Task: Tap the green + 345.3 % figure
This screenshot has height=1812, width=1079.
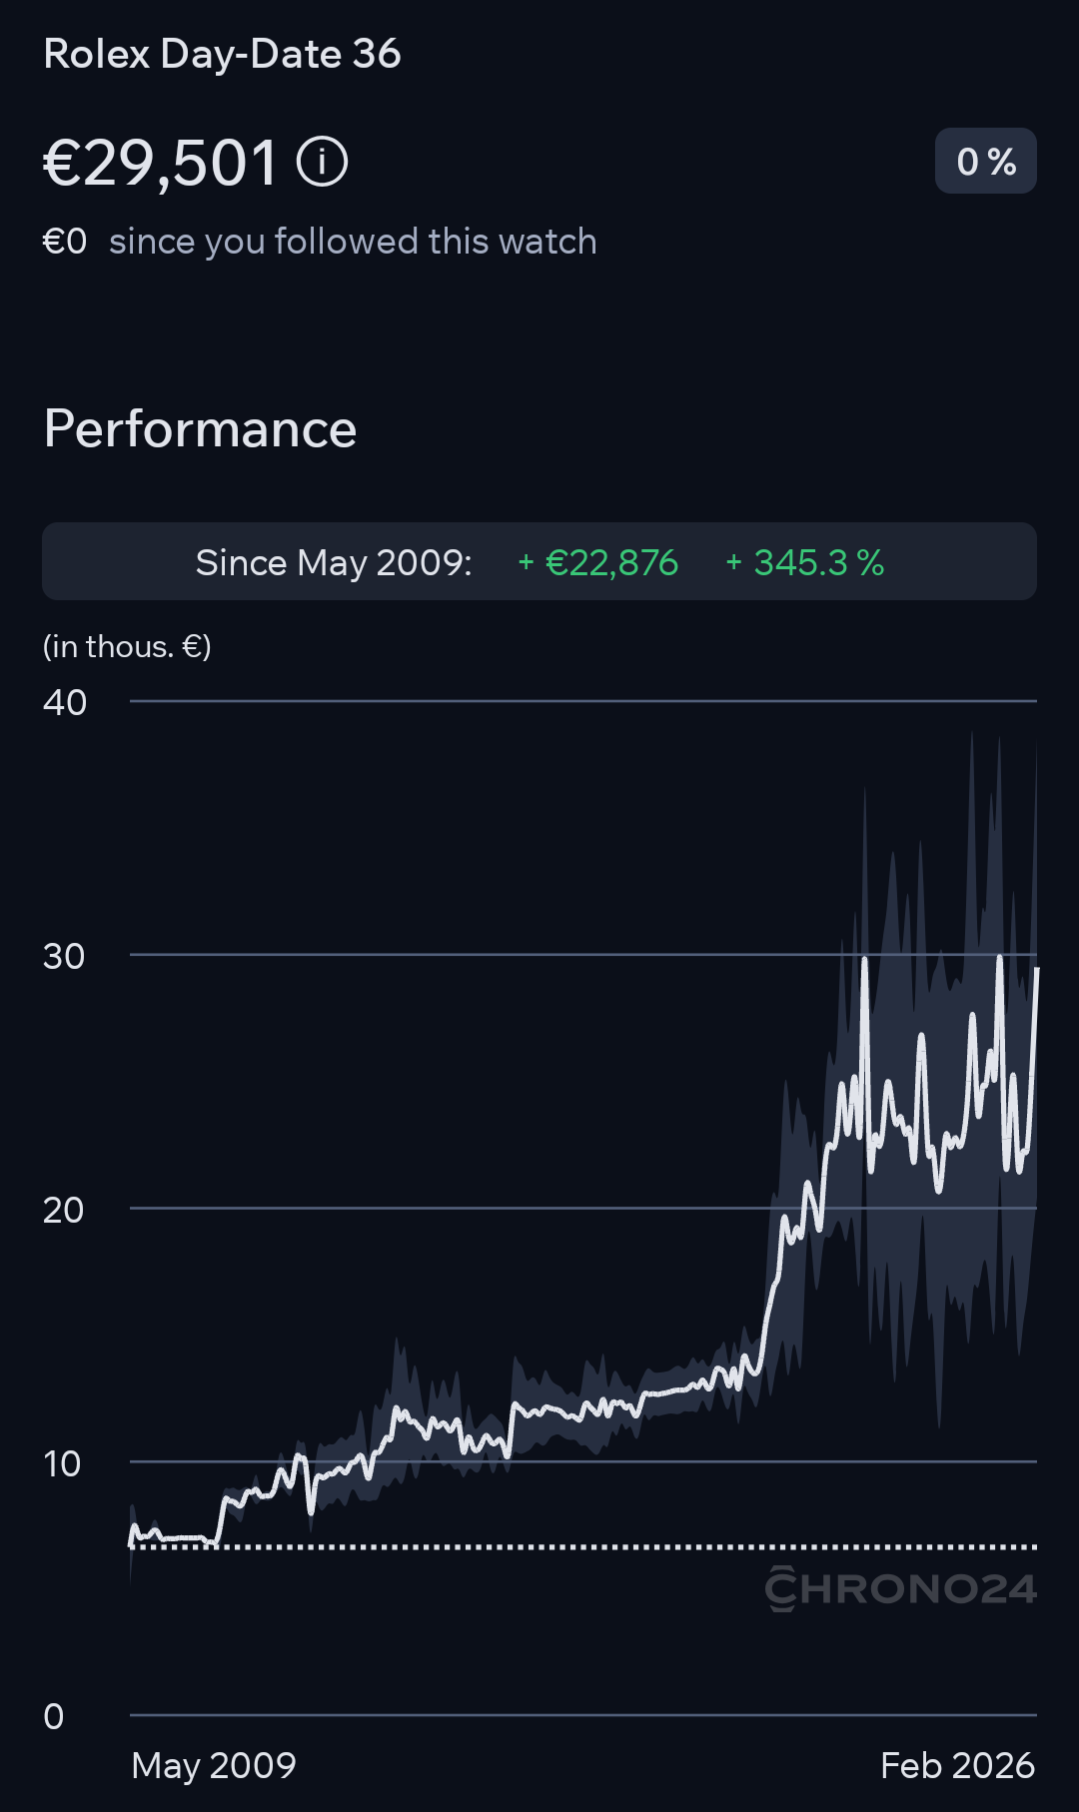Action: (x=805, y=563)
